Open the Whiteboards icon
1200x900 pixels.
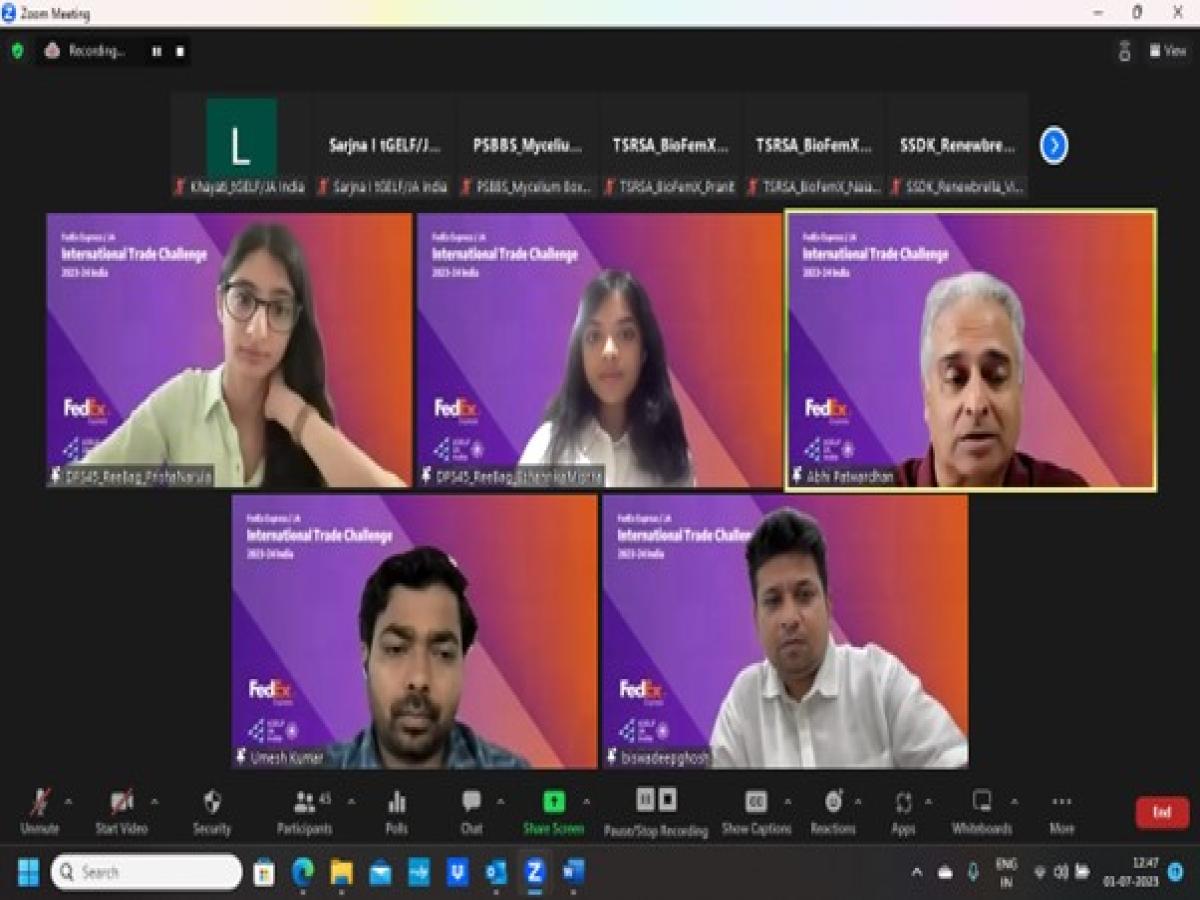coord(982,812)
